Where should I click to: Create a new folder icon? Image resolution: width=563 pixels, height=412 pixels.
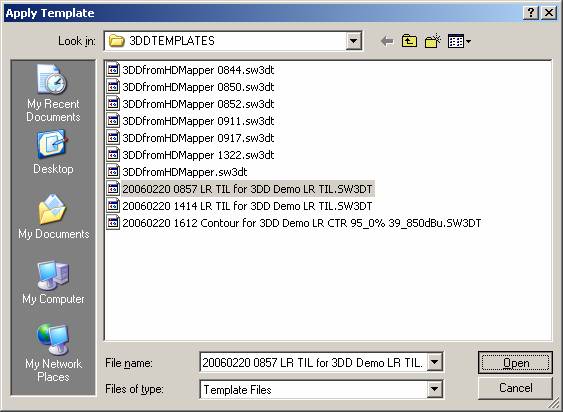point(433,41)
